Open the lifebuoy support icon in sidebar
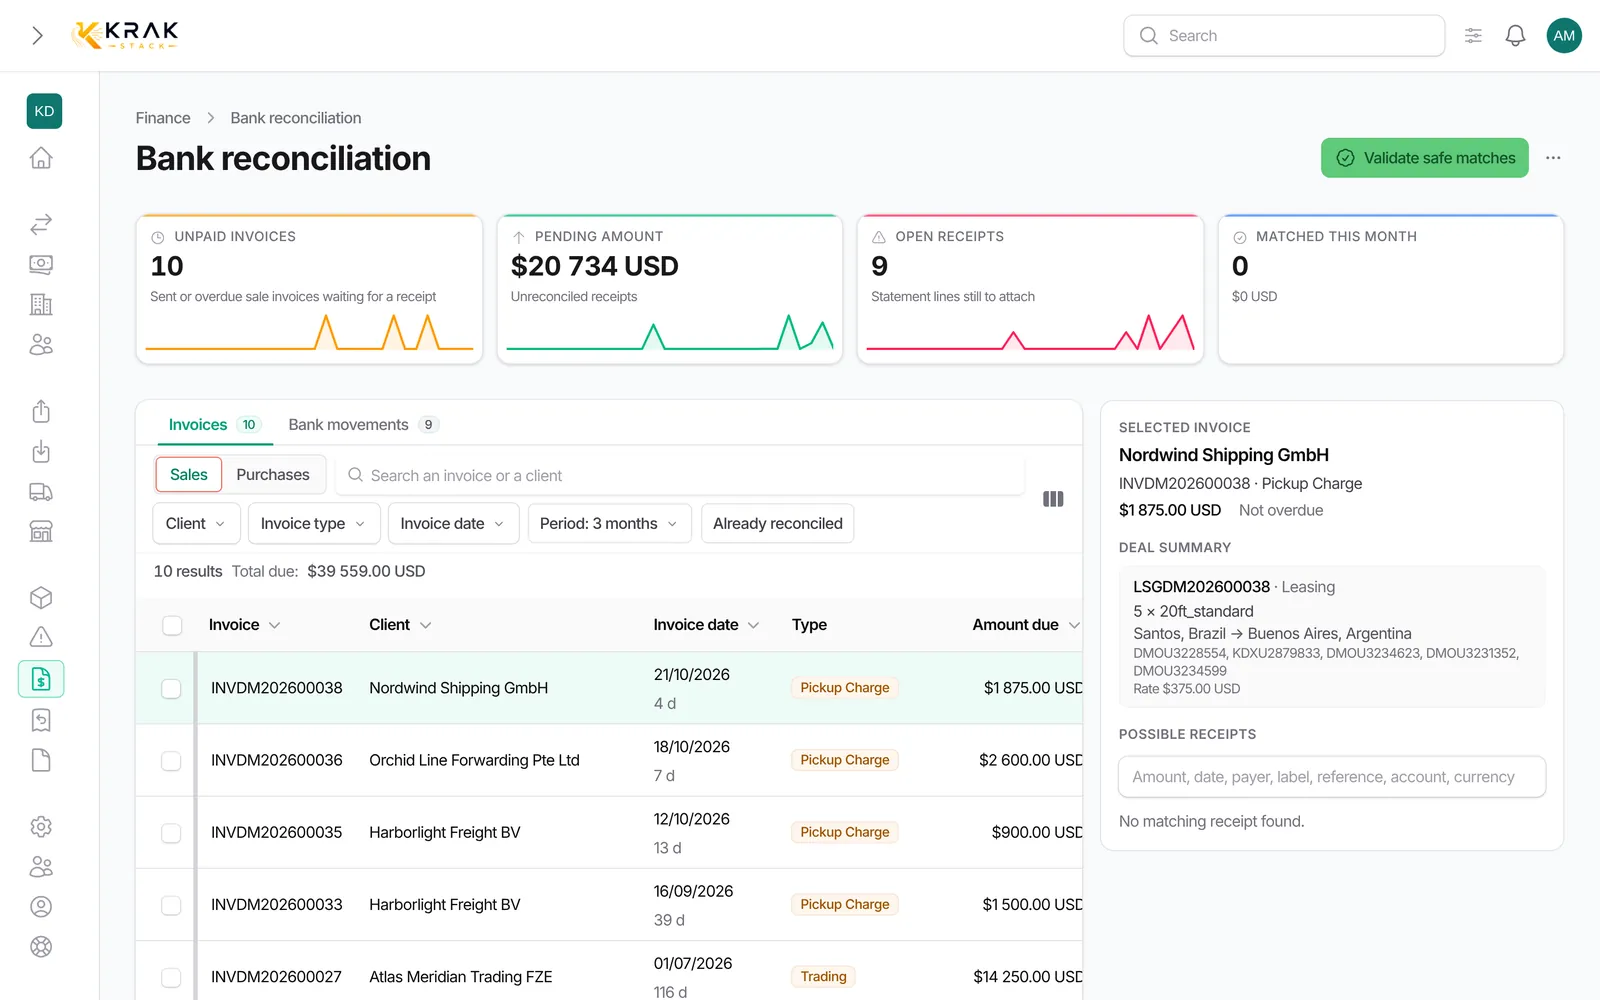This screenshot has height=1000, width=1600. (41, 947)
